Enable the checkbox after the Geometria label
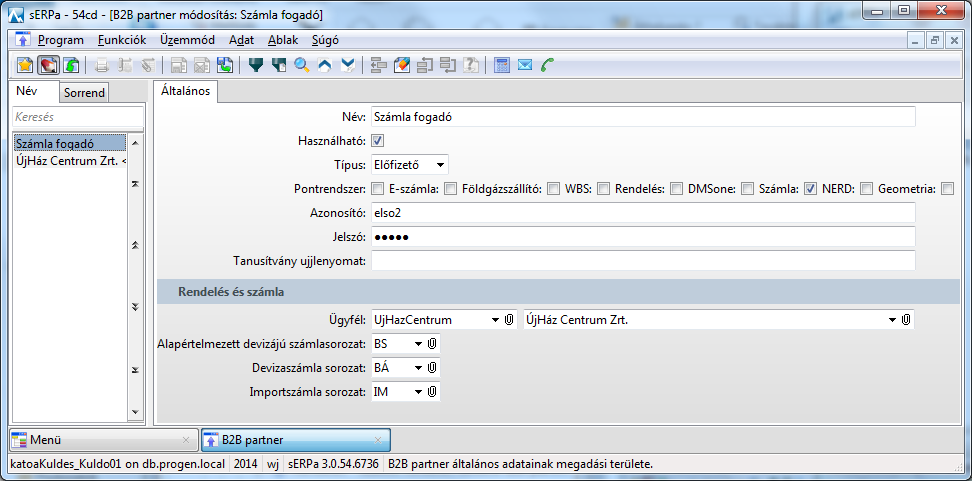This screenshot has width=972, height=481. pos(947,188)
